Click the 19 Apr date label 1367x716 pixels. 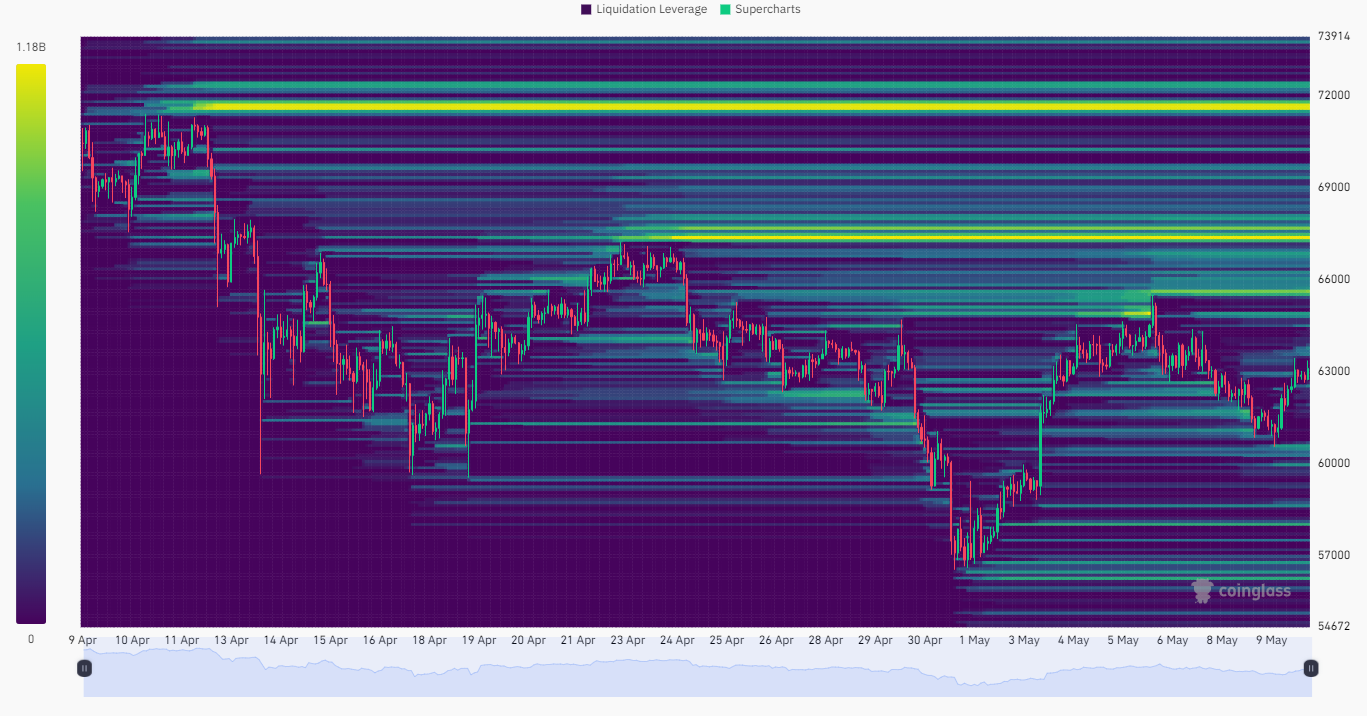coord(479,640)
